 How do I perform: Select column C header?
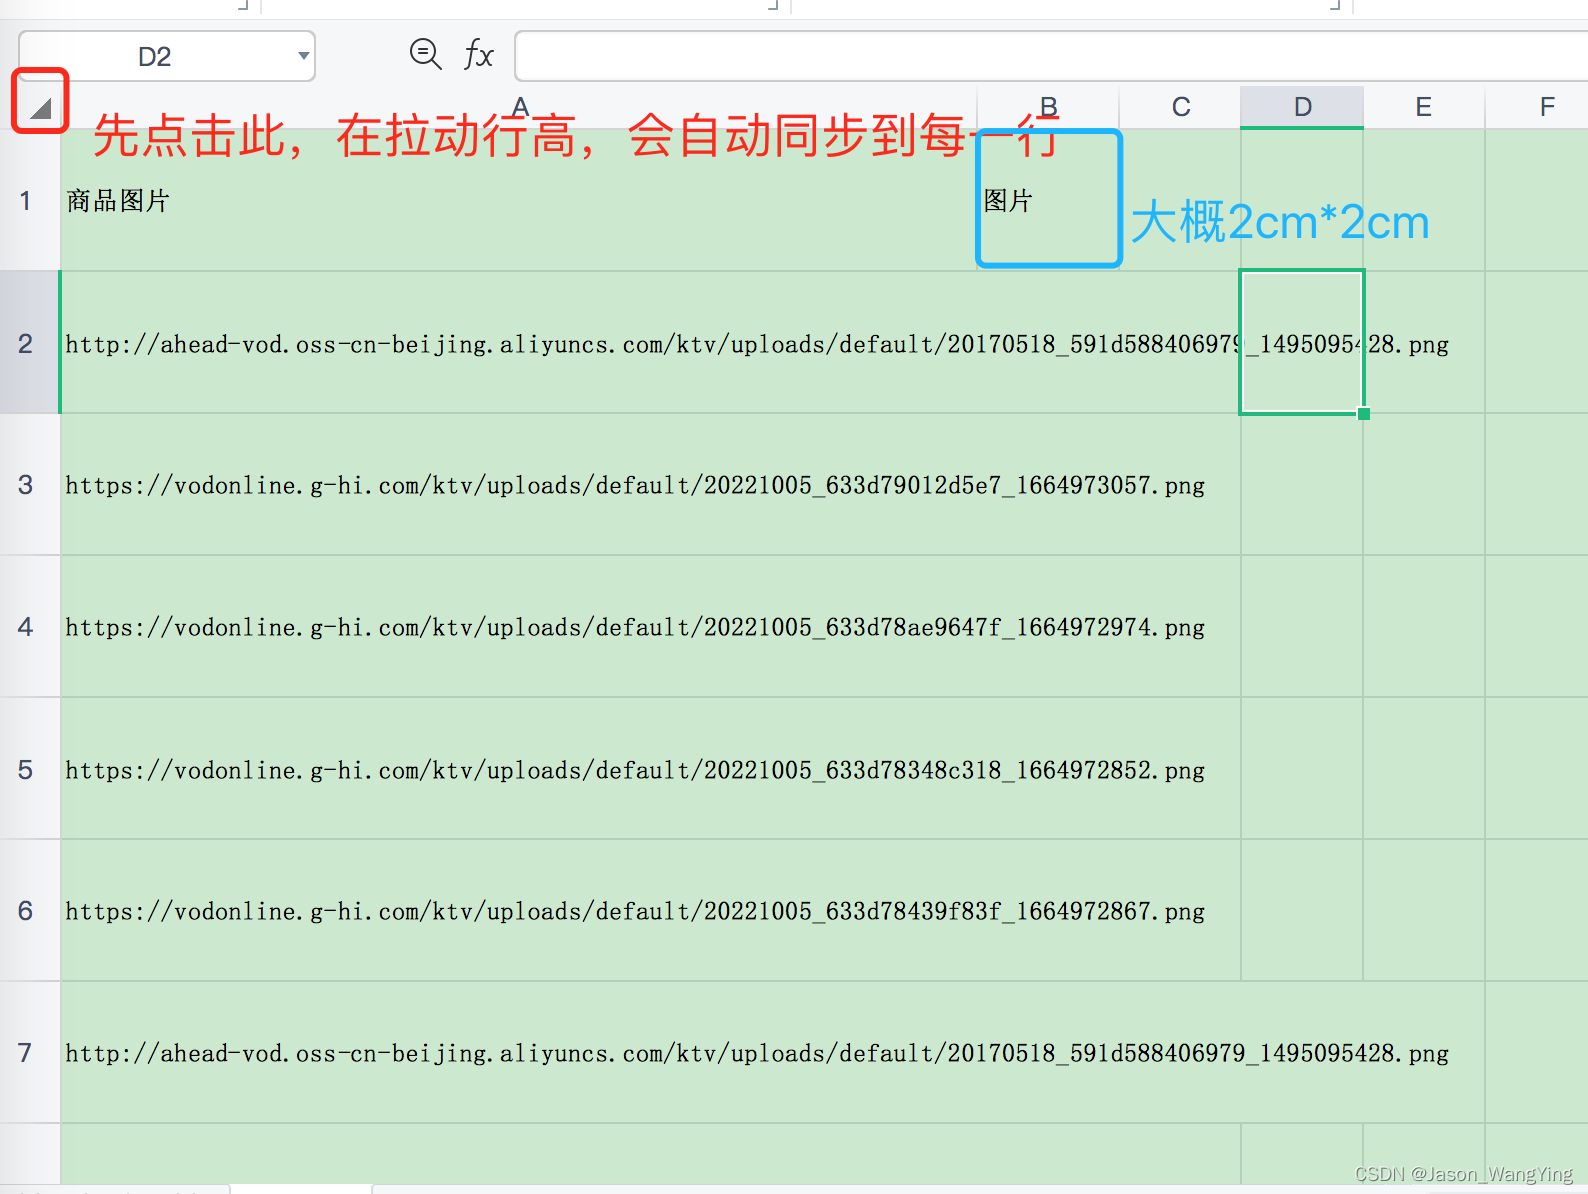pos(1181,107)
